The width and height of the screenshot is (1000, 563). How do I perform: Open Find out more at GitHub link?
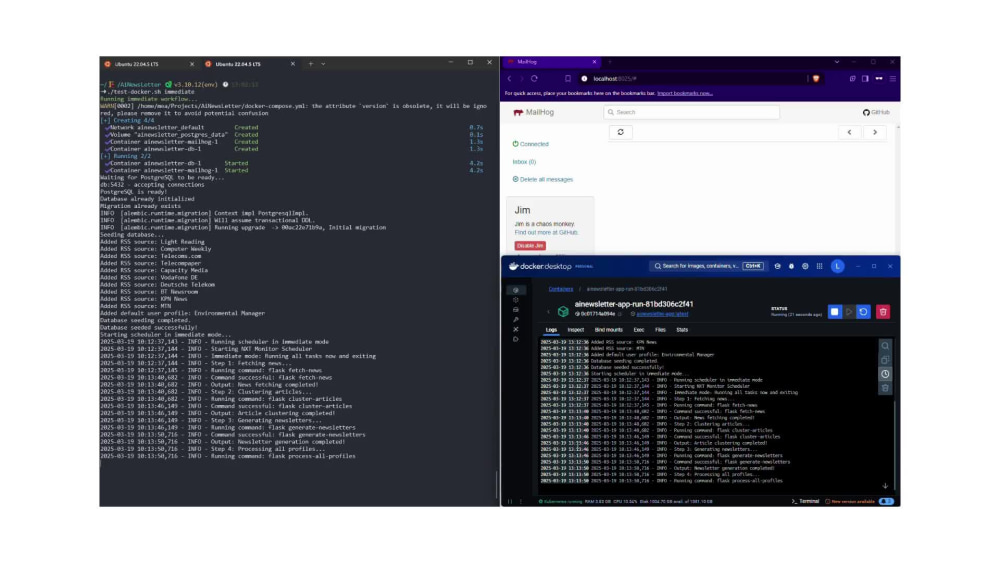(546, 232)
